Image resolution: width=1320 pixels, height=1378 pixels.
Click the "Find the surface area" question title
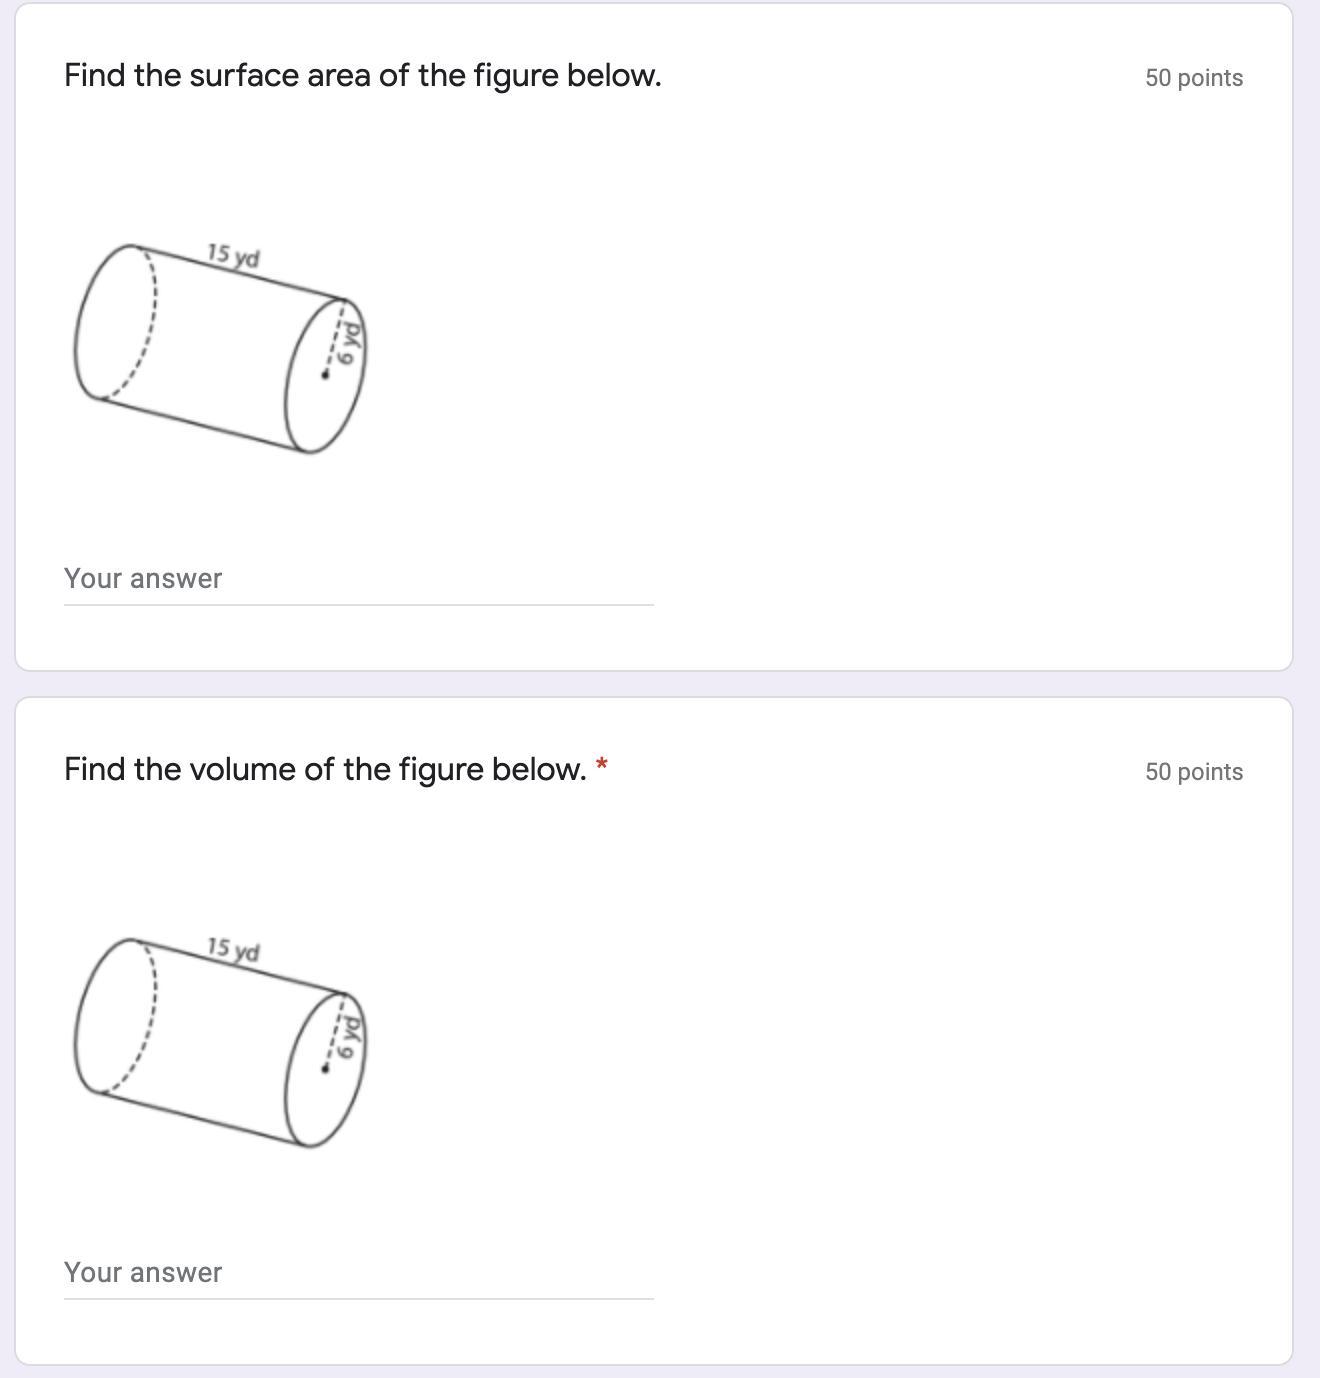362,76
